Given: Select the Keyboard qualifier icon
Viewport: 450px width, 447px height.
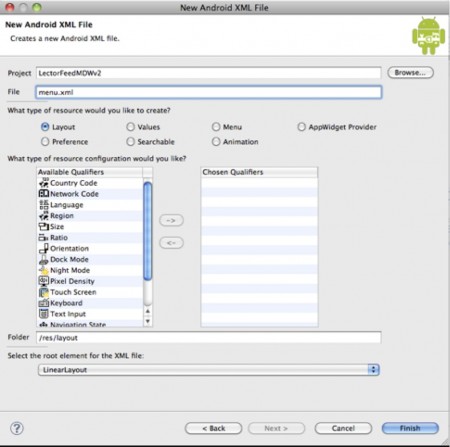Looking at the screenshot, I should point(44,303).
